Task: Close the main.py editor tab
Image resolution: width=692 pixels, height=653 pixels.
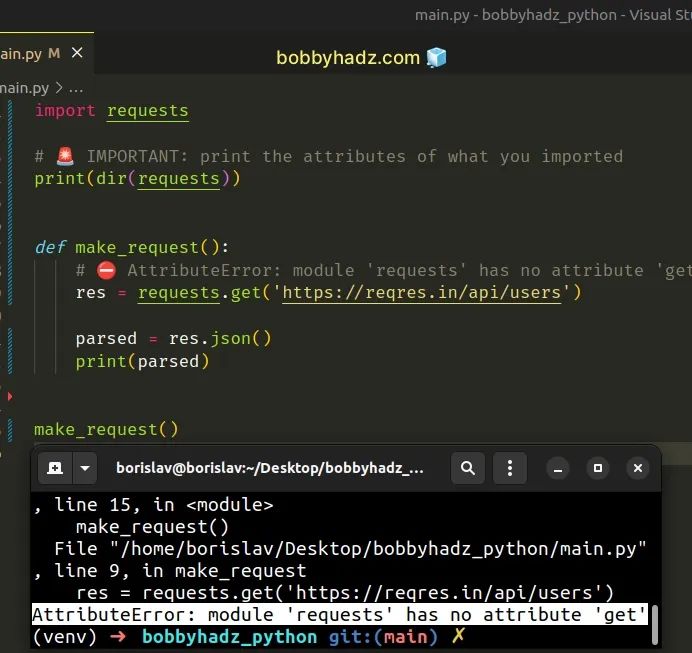Action: (x=77, y=53)
